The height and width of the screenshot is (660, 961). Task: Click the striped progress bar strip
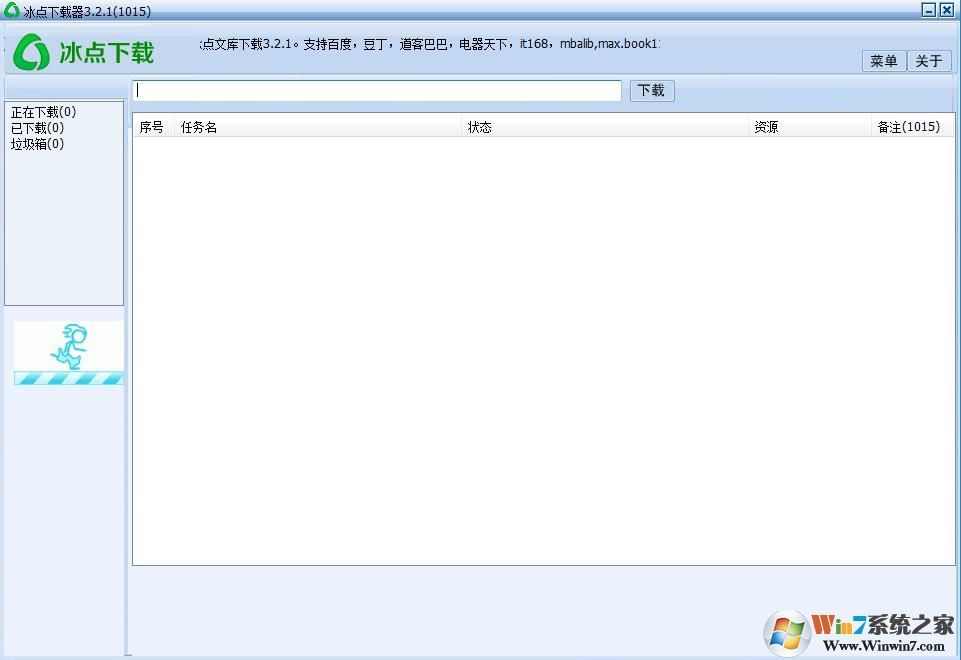pyautogui.click(x=67, y=378)
